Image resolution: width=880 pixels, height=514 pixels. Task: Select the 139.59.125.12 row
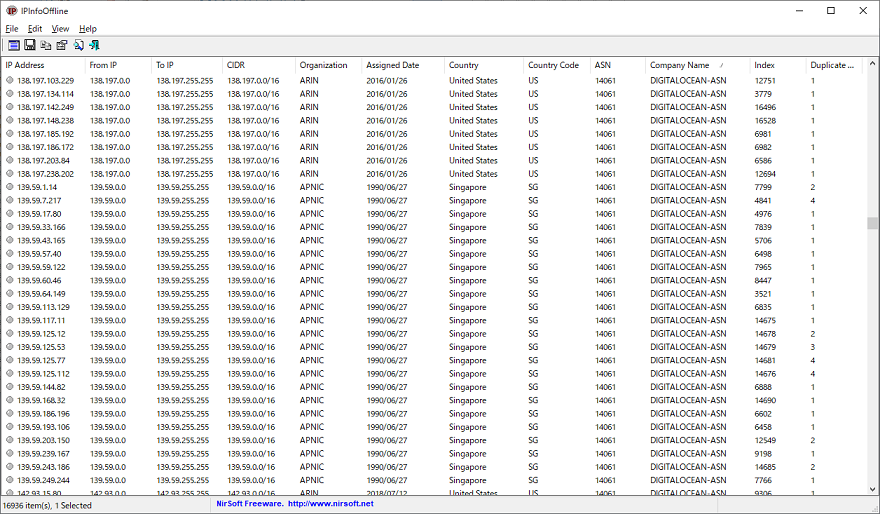(432, 334)
